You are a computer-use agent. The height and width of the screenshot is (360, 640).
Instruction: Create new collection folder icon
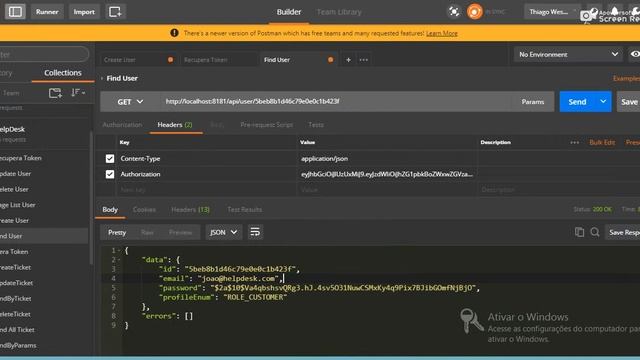pyautogui.click(x=56, y=93)
